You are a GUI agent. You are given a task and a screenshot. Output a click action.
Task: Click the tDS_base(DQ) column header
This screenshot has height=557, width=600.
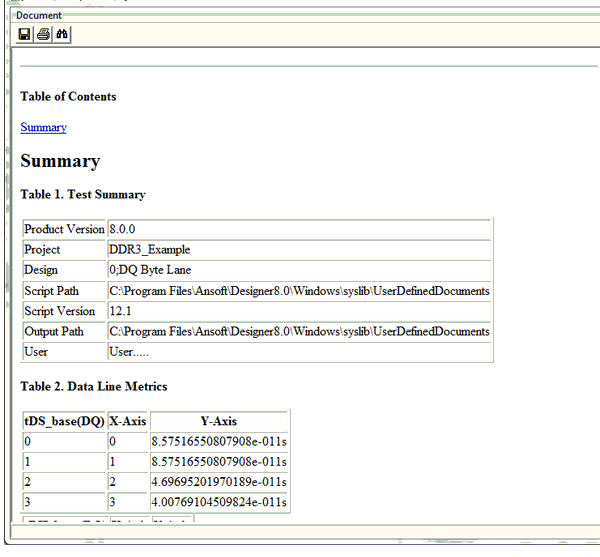click(63, 421)
